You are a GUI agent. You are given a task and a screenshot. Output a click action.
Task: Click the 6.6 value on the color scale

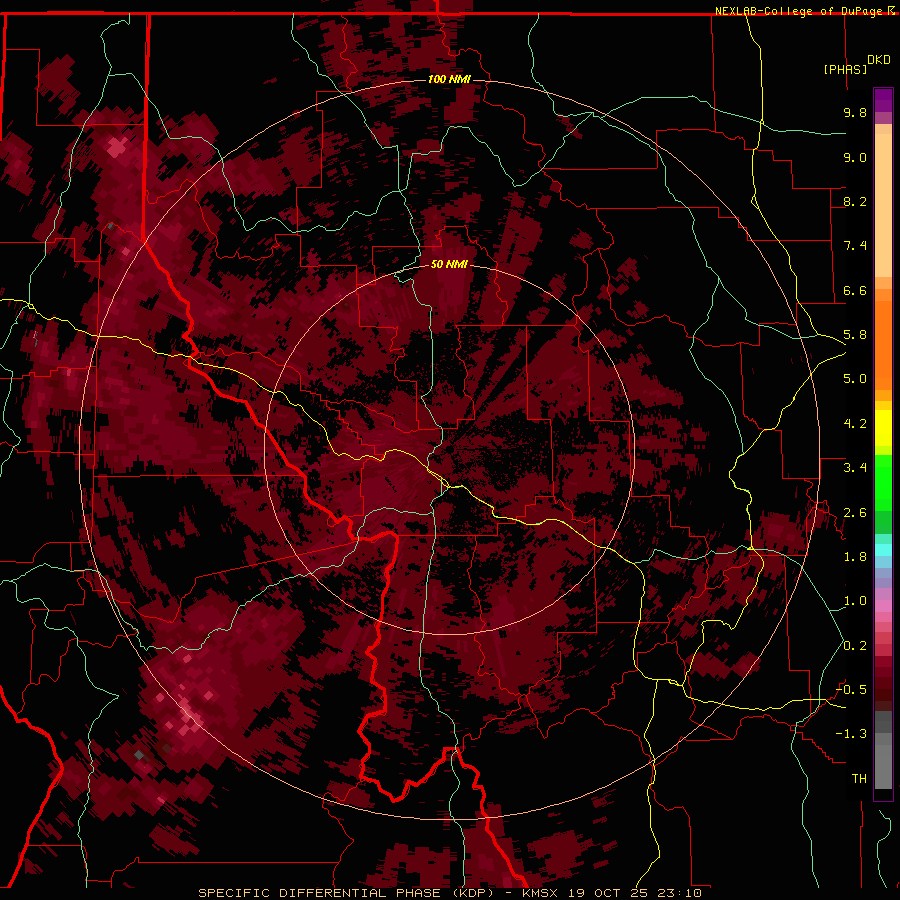pyautogui.click(x=855, y=290)
